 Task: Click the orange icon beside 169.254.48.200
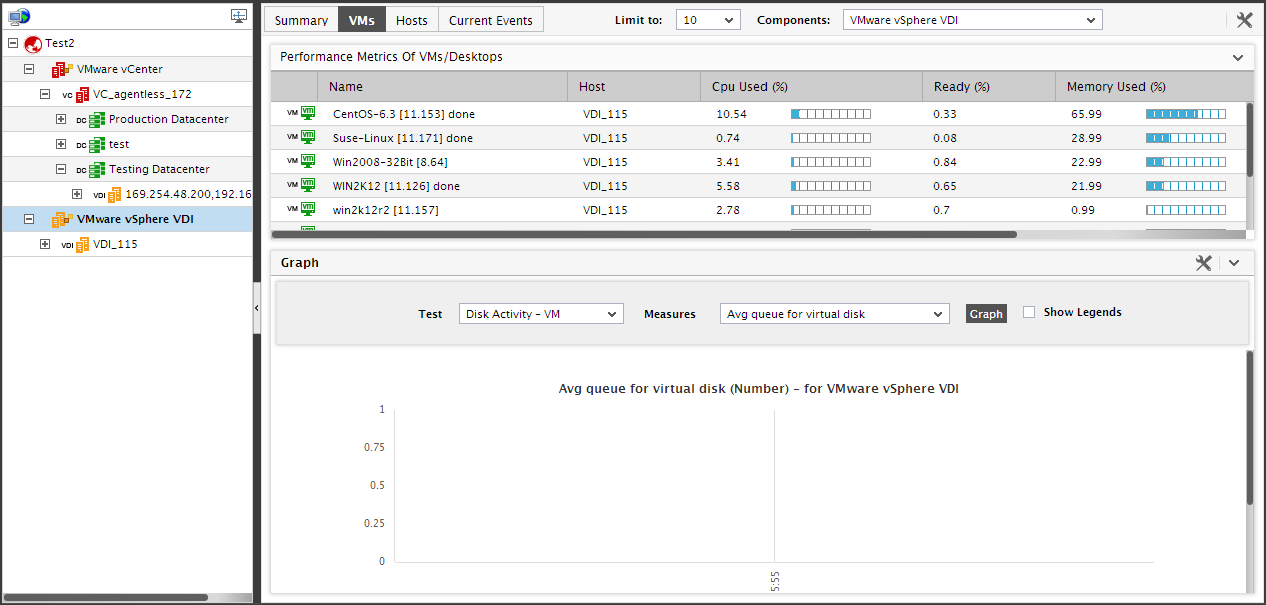click(x=114, y=194)
